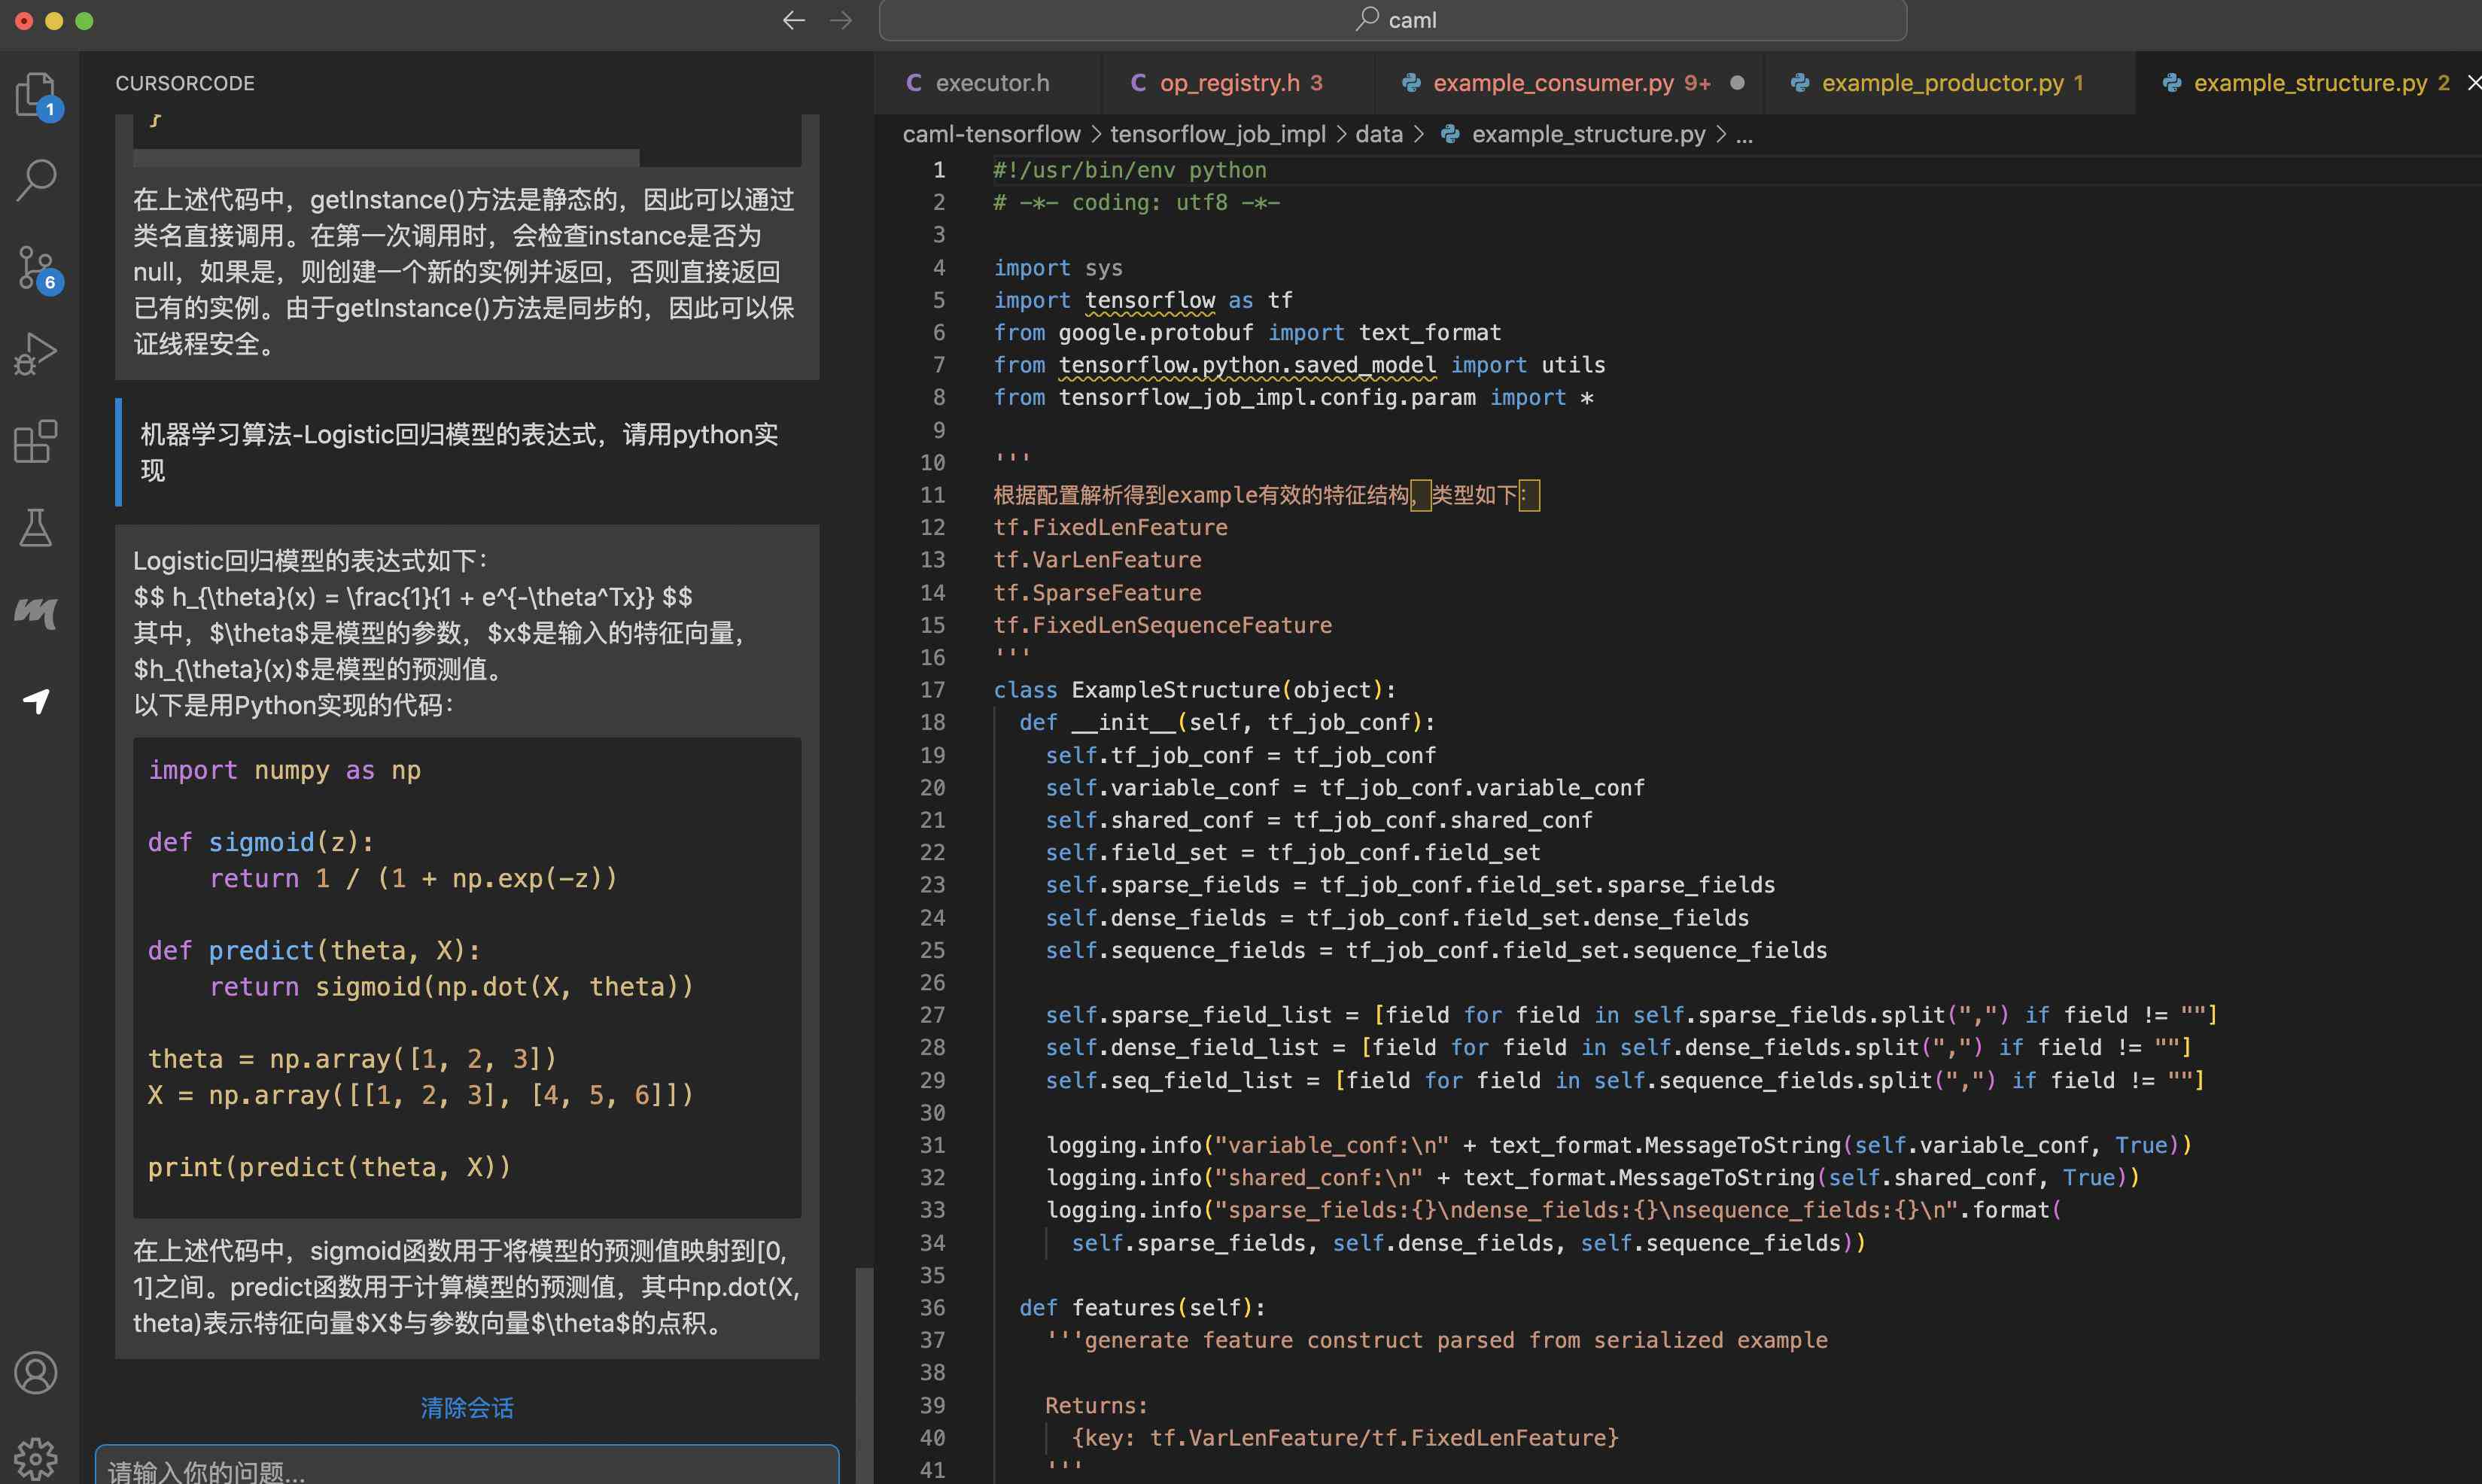The image size is (2482, 1484).
Task: Click theta = np.array line in chat code
Action: [x=351, y=1059]
